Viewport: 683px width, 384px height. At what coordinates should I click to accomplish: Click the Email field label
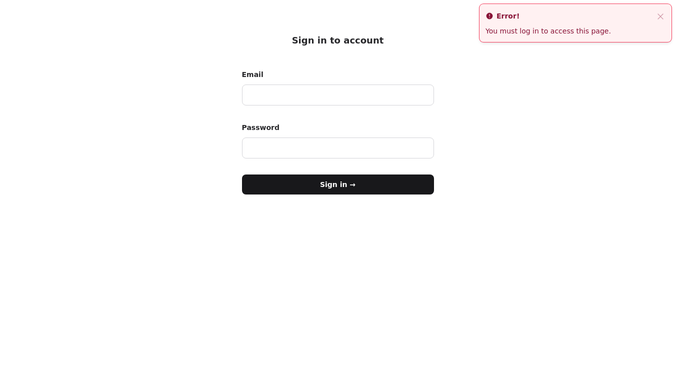(253, 74)
